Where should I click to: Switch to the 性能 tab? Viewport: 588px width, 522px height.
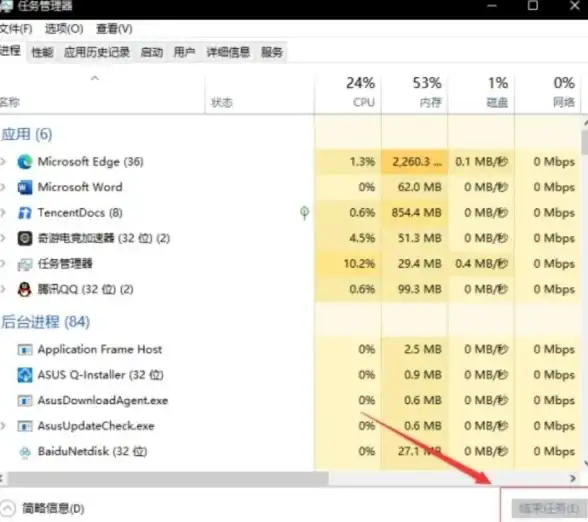pos(42,52)
